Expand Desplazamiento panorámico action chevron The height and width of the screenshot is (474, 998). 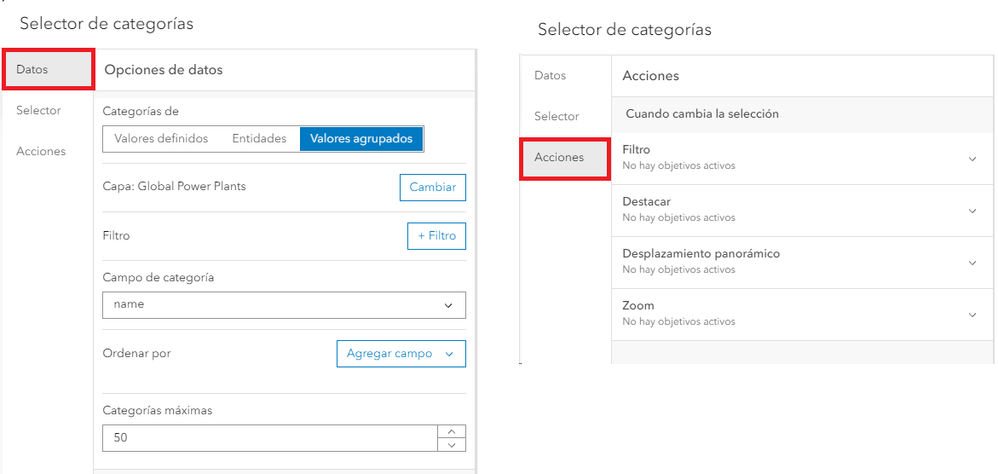[x=972, y=262]
